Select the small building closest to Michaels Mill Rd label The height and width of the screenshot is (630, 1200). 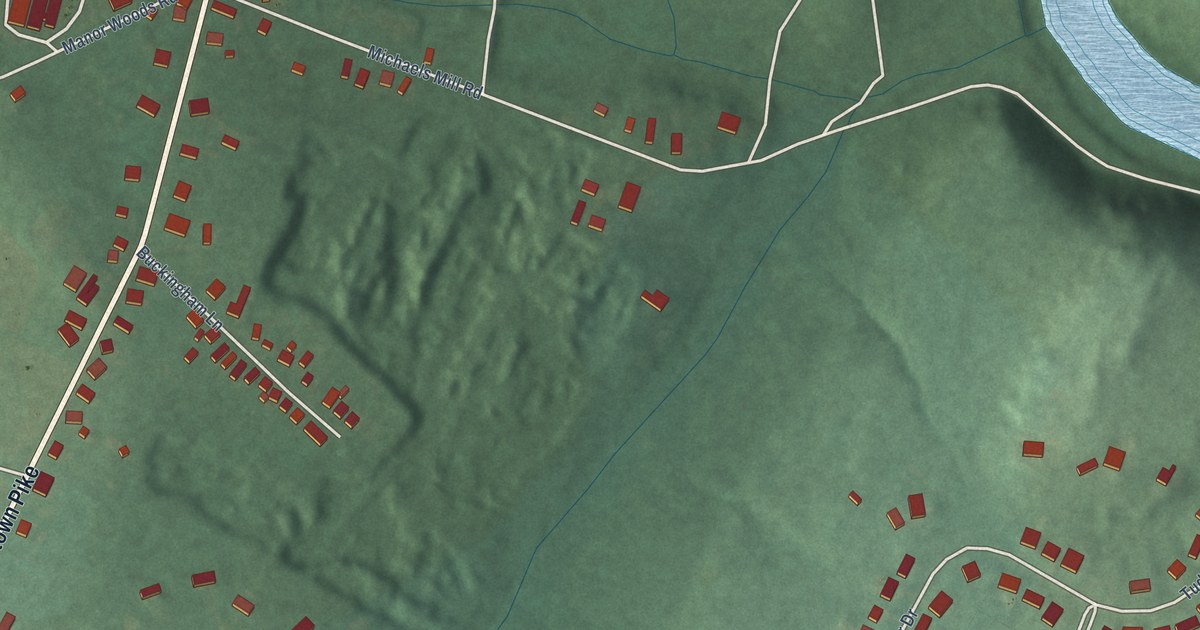[x=428, y=56]
